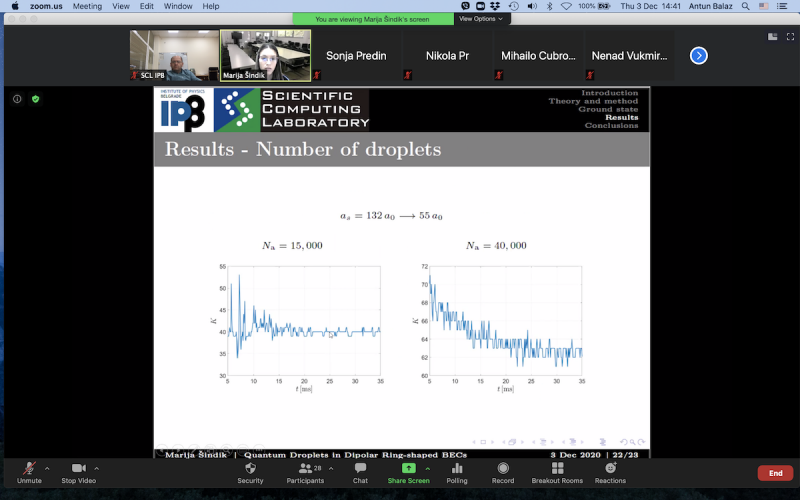
Task: Open Reactions emoji picker
Action: click(x=610, y=472)
